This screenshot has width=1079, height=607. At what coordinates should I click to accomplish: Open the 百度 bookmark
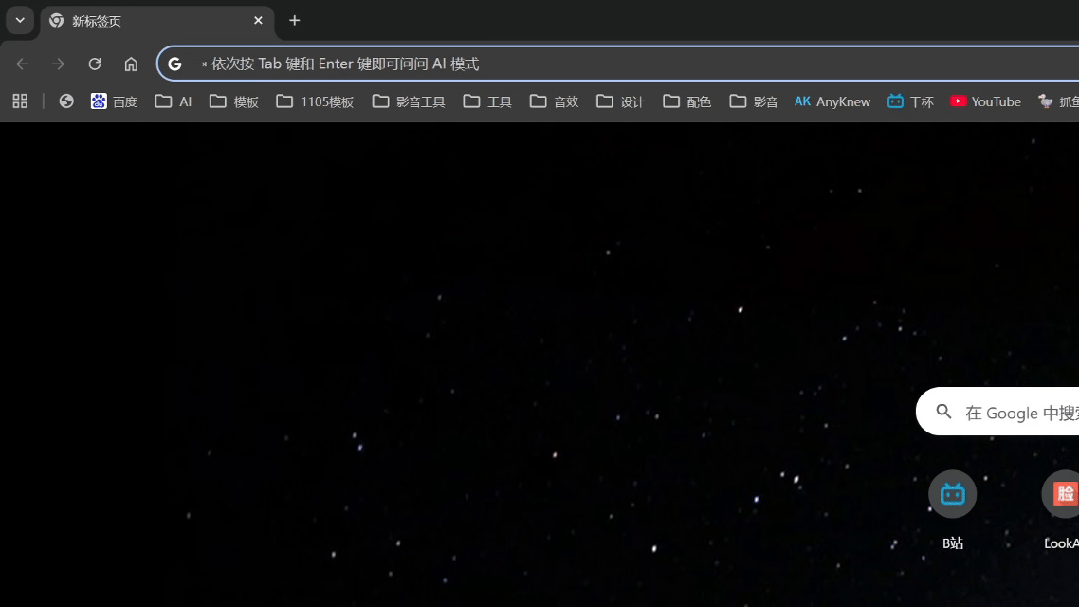114,101
